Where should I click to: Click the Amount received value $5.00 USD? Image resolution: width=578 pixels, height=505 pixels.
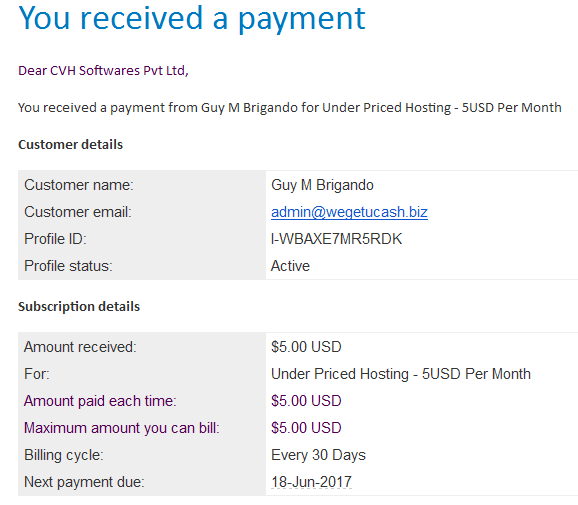click(x=306, y=347)
